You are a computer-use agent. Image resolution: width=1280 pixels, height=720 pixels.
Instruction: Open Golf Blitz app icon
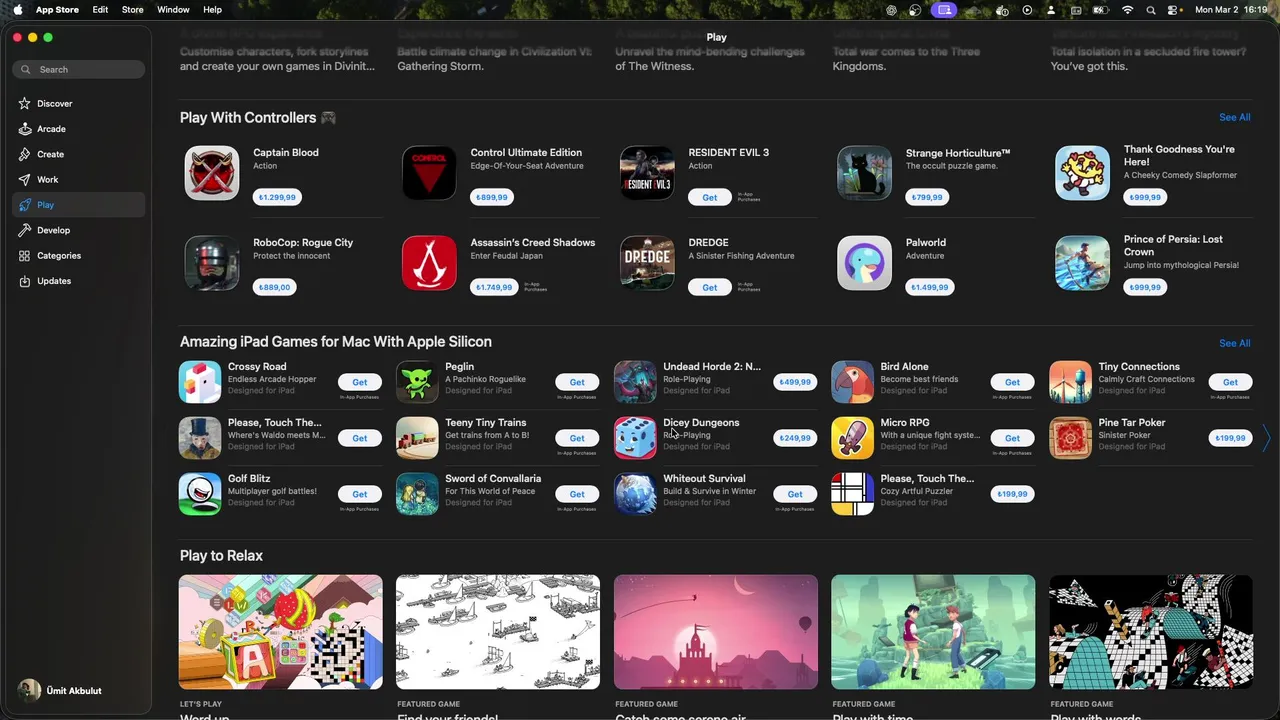(200, 494)
